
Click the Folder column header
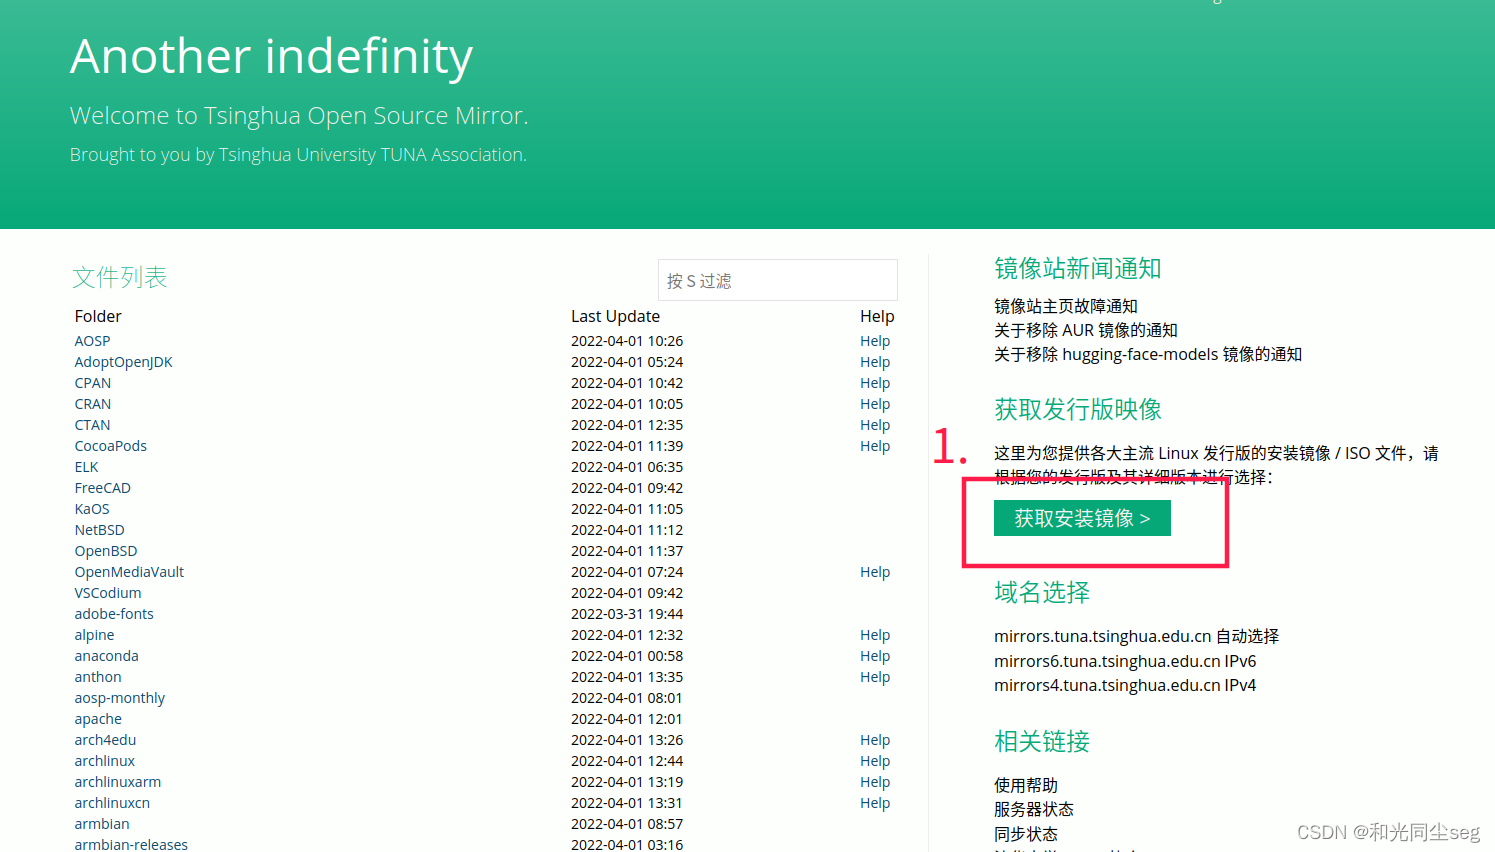coord(98,316)
